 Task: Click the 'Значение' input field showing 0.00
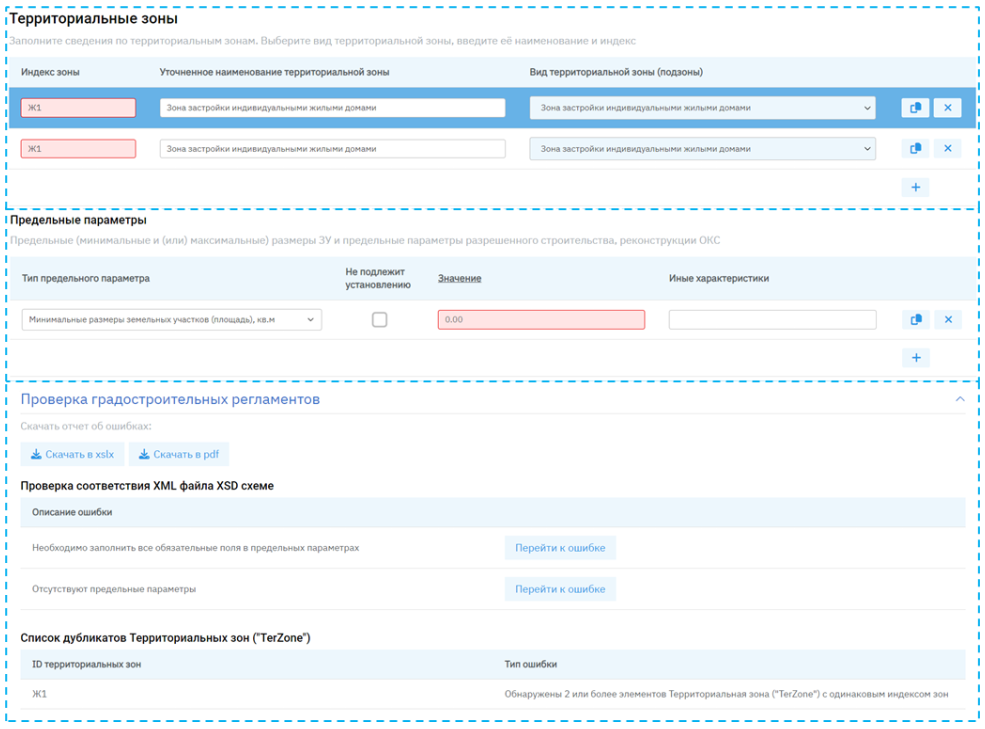coord(541,320)
